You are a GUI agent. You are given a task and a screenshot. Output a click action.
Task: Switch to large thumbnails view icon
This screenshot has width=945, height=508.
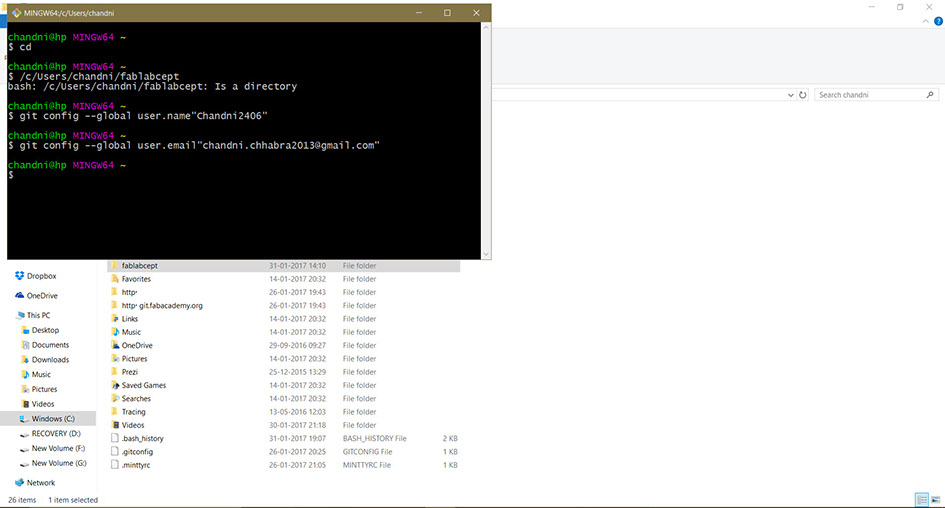coord(935,500)
